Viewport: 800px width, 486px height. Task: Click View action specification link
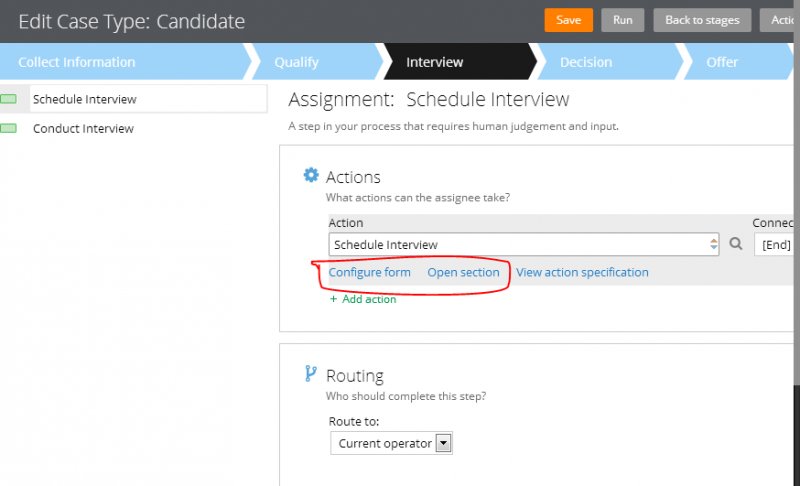(x=582, y=272)
